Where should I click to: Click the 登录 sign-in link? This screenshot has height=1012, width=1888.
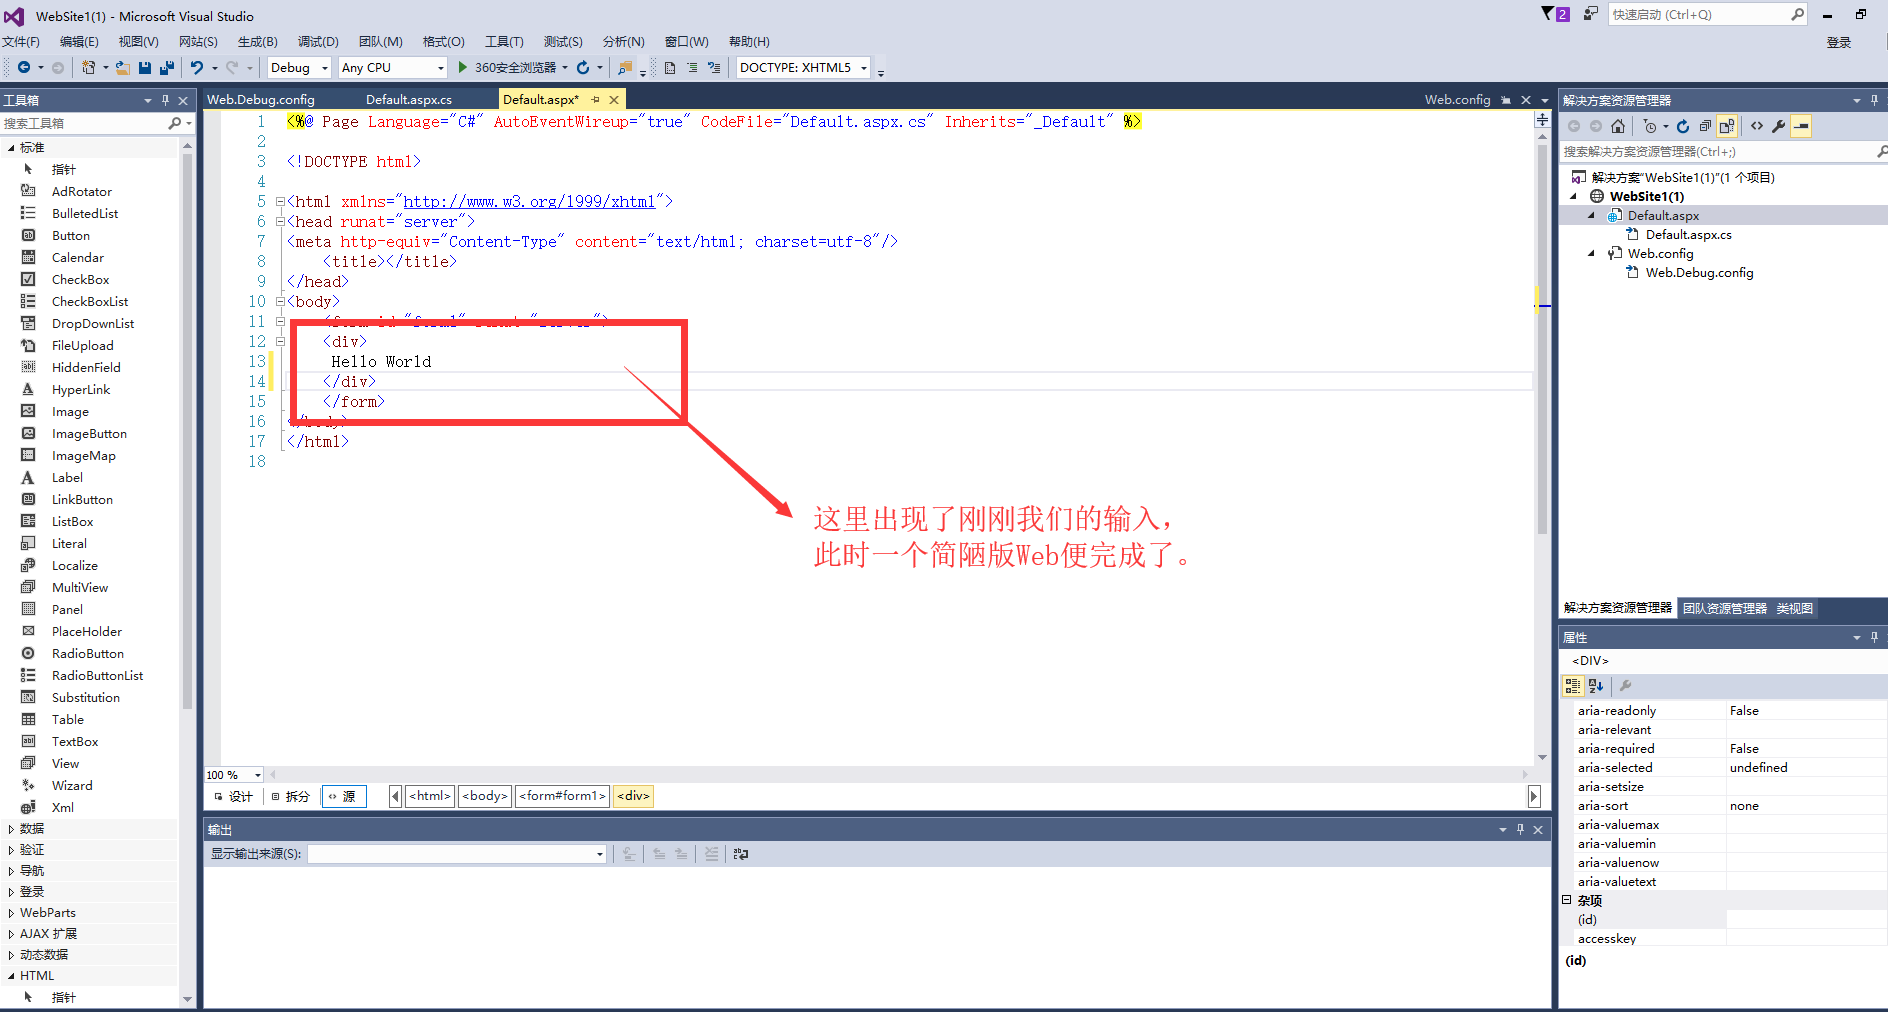[x=1838, y=42]
